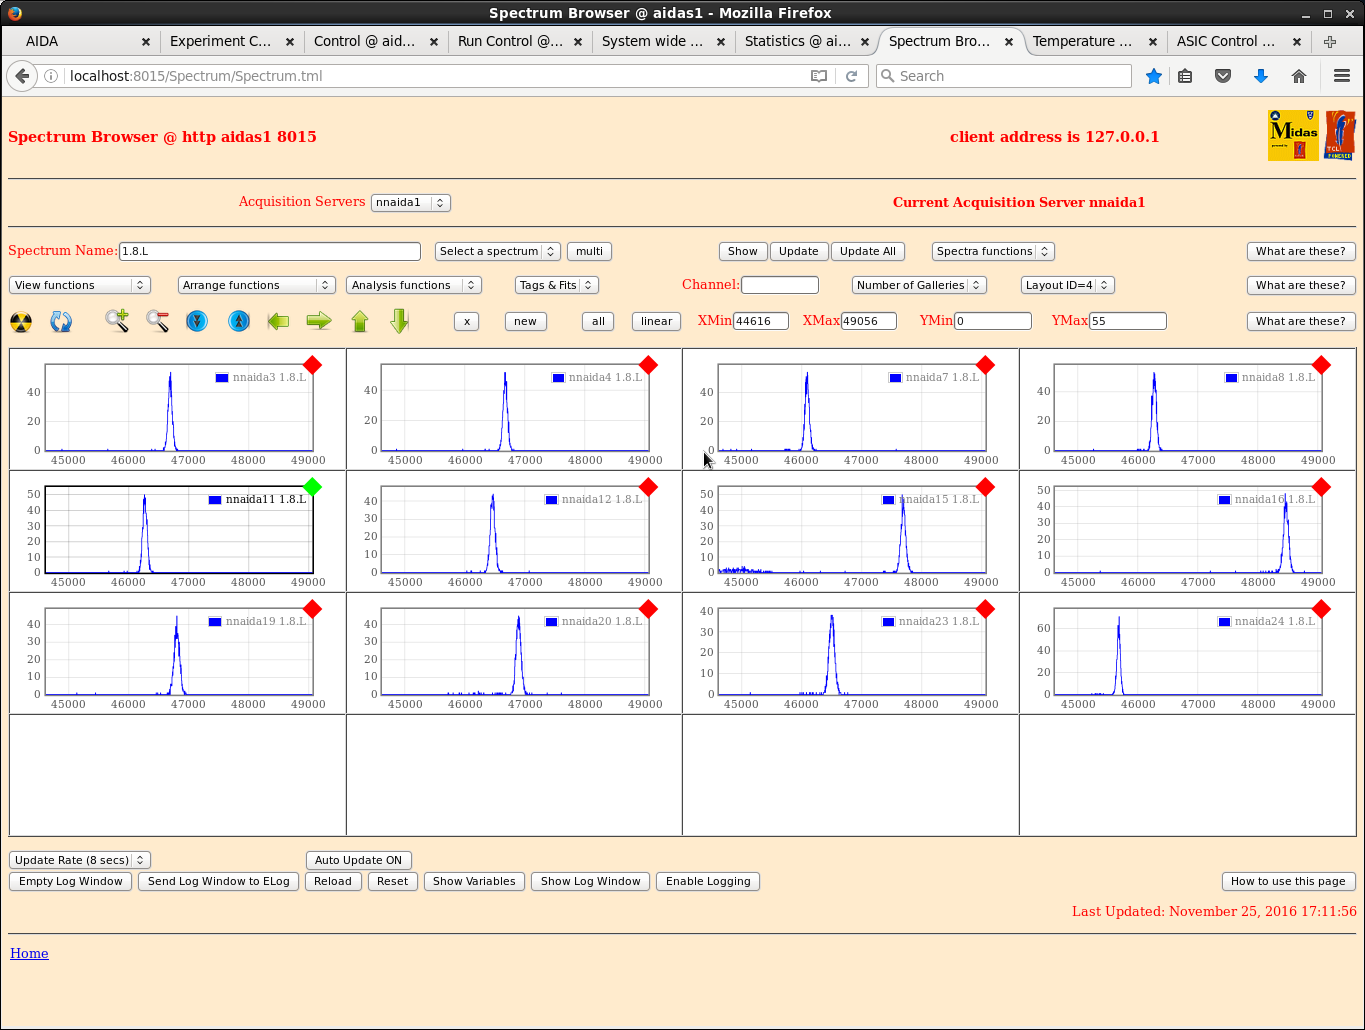This screenshot has height=1030, width=1365.
Task: Open the Layout ID=4 dropdown
Action: [x=1067, y=286]
